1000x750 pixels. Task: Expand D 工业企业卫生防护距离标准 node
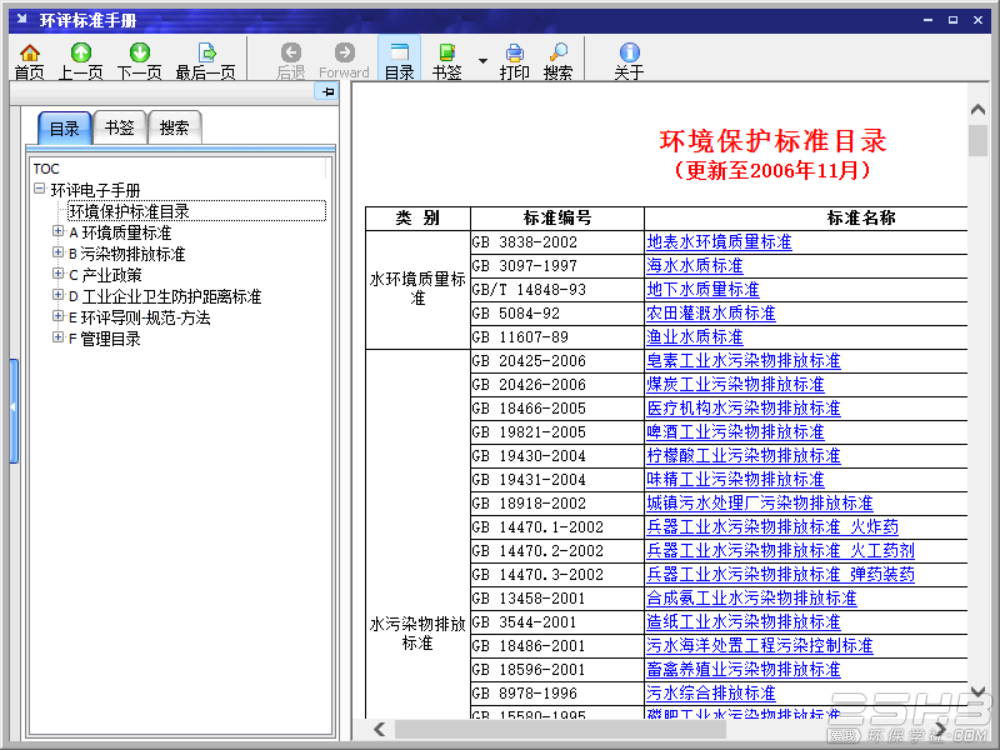tap(58, 295)
